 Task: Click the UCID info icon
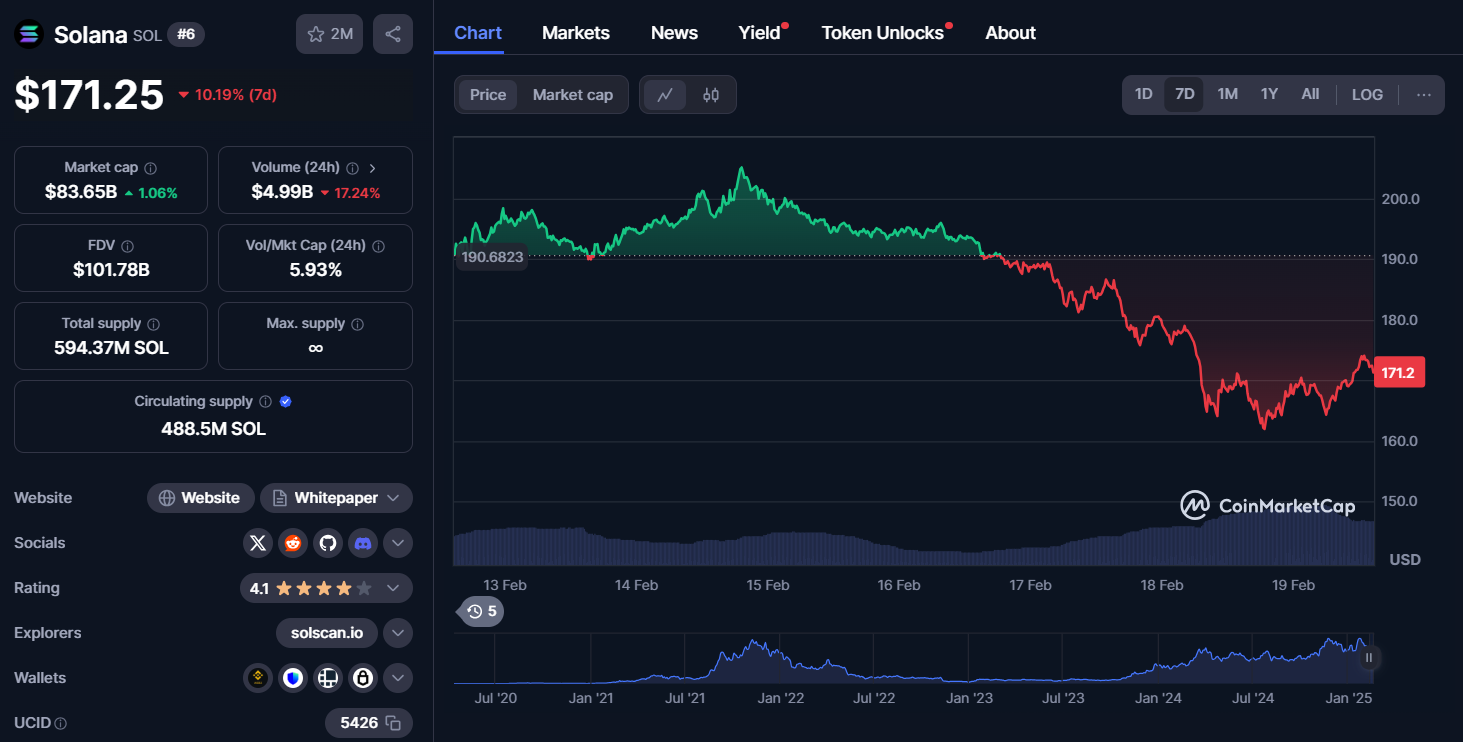(60, 723)
